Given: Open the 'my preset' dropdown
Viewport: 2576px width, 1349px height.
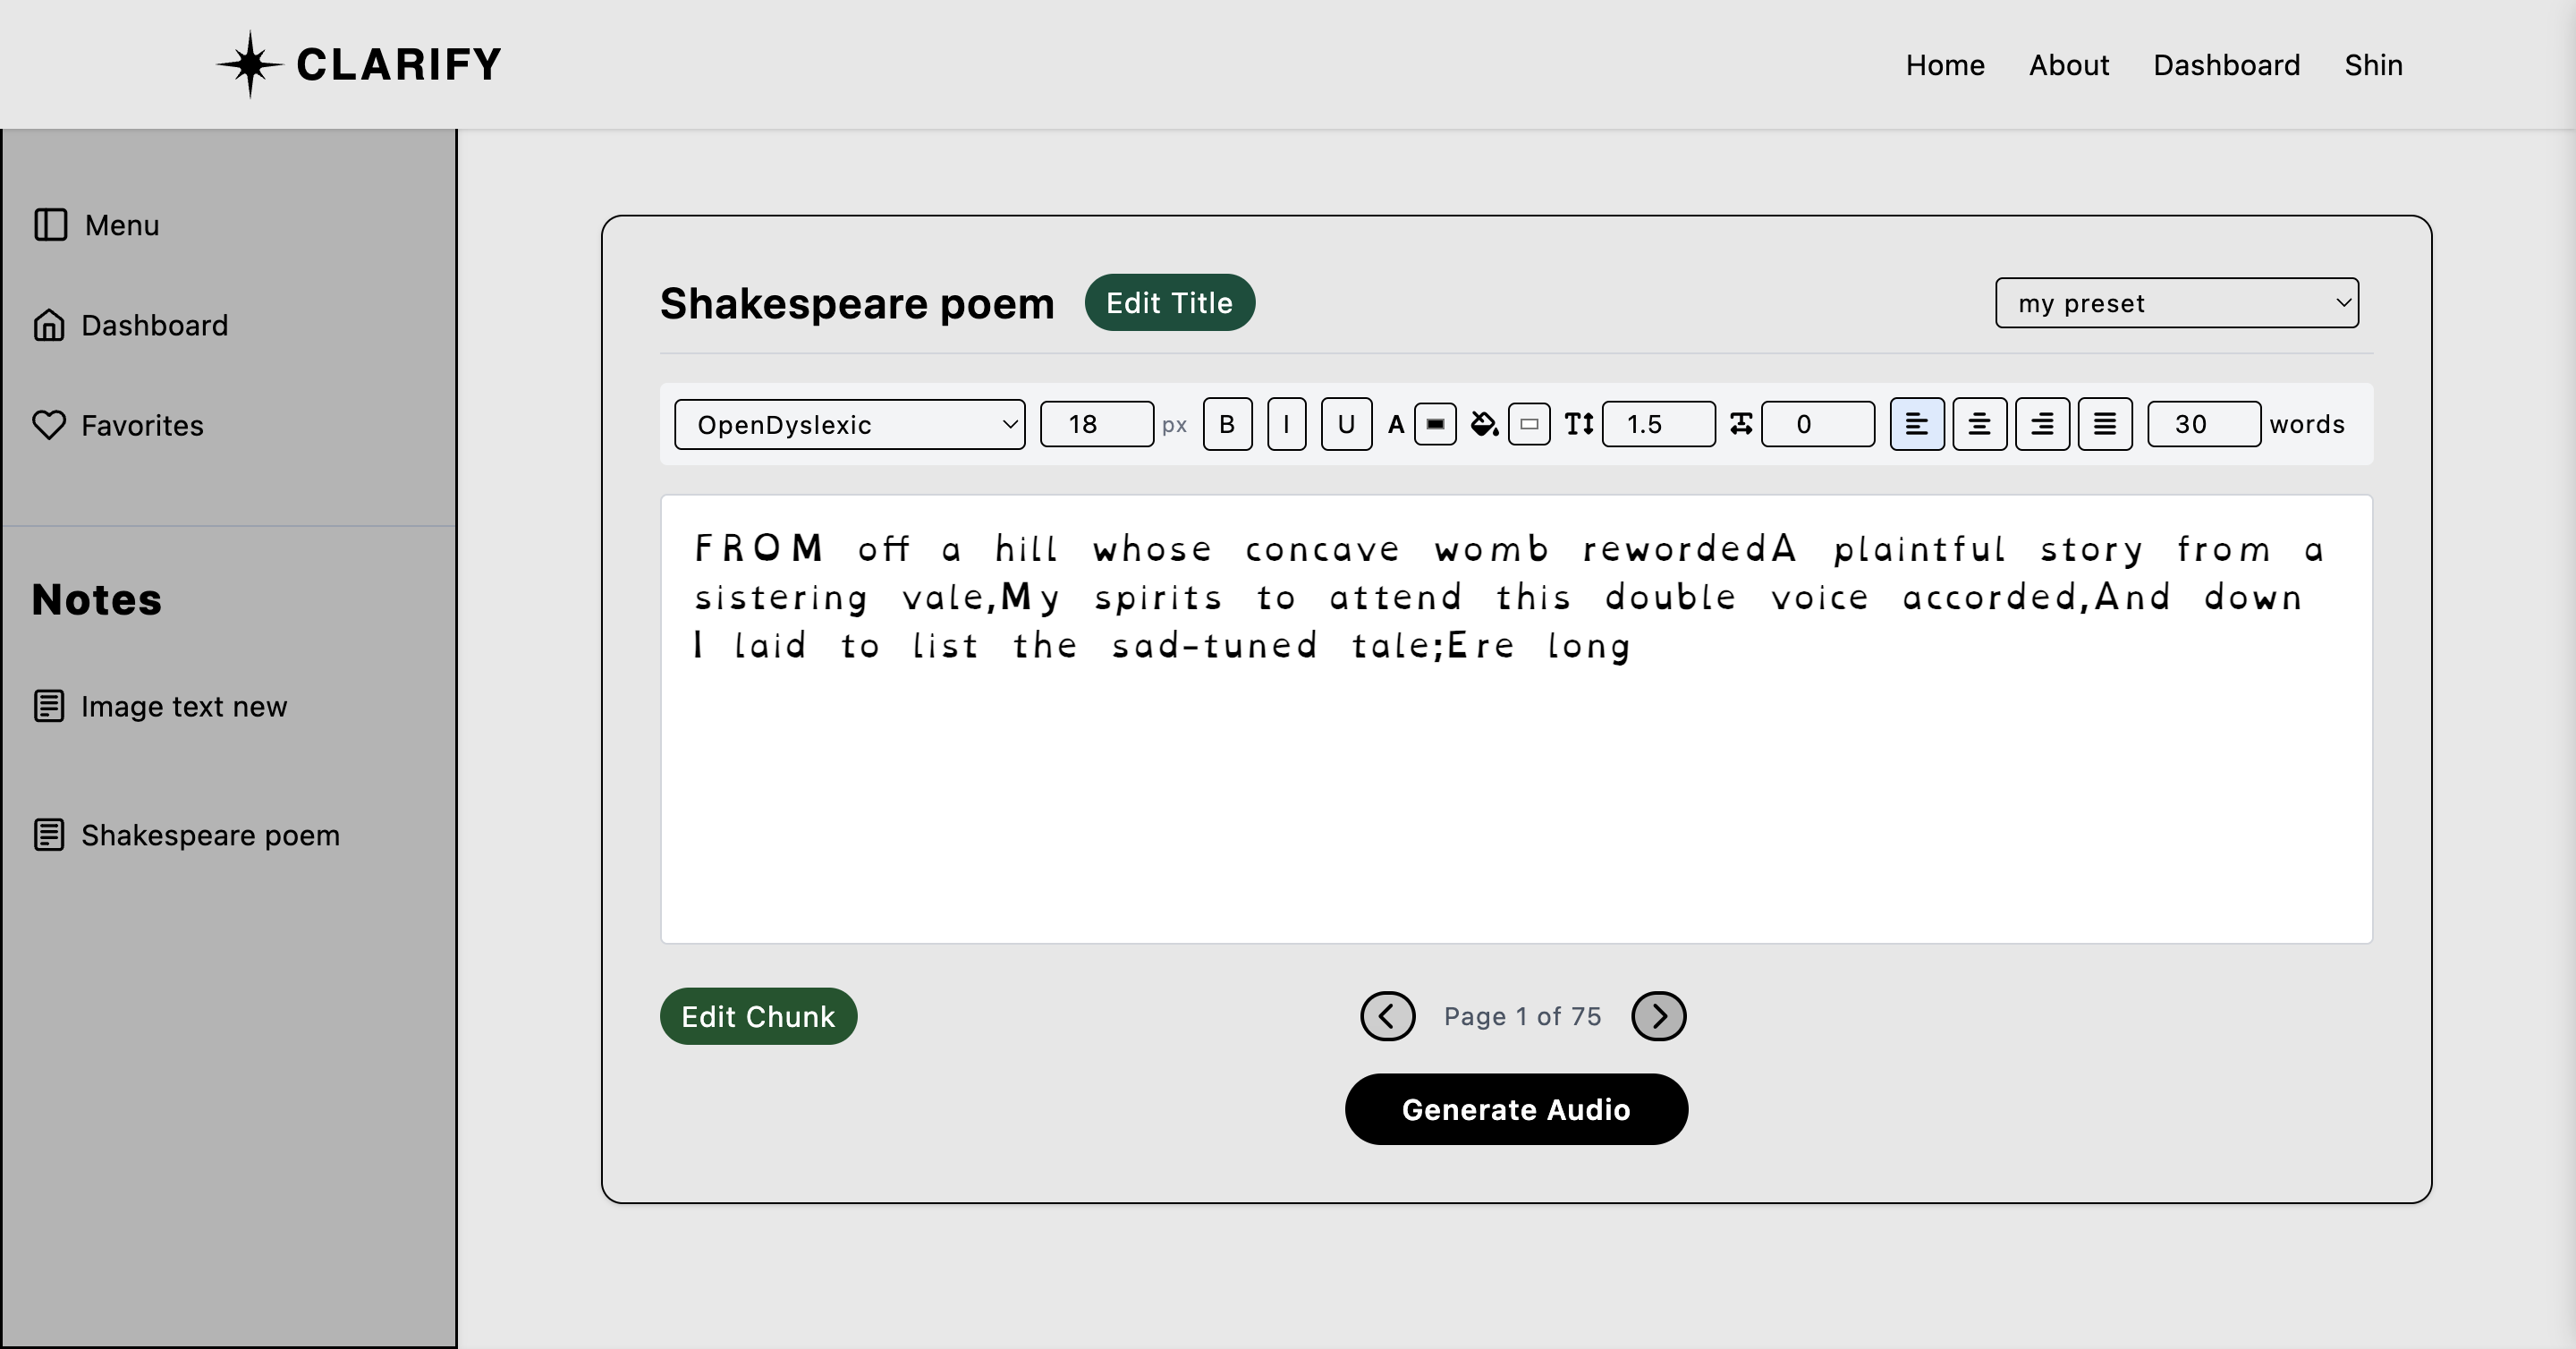Looking at the screenshot, I should point(2176,303).
